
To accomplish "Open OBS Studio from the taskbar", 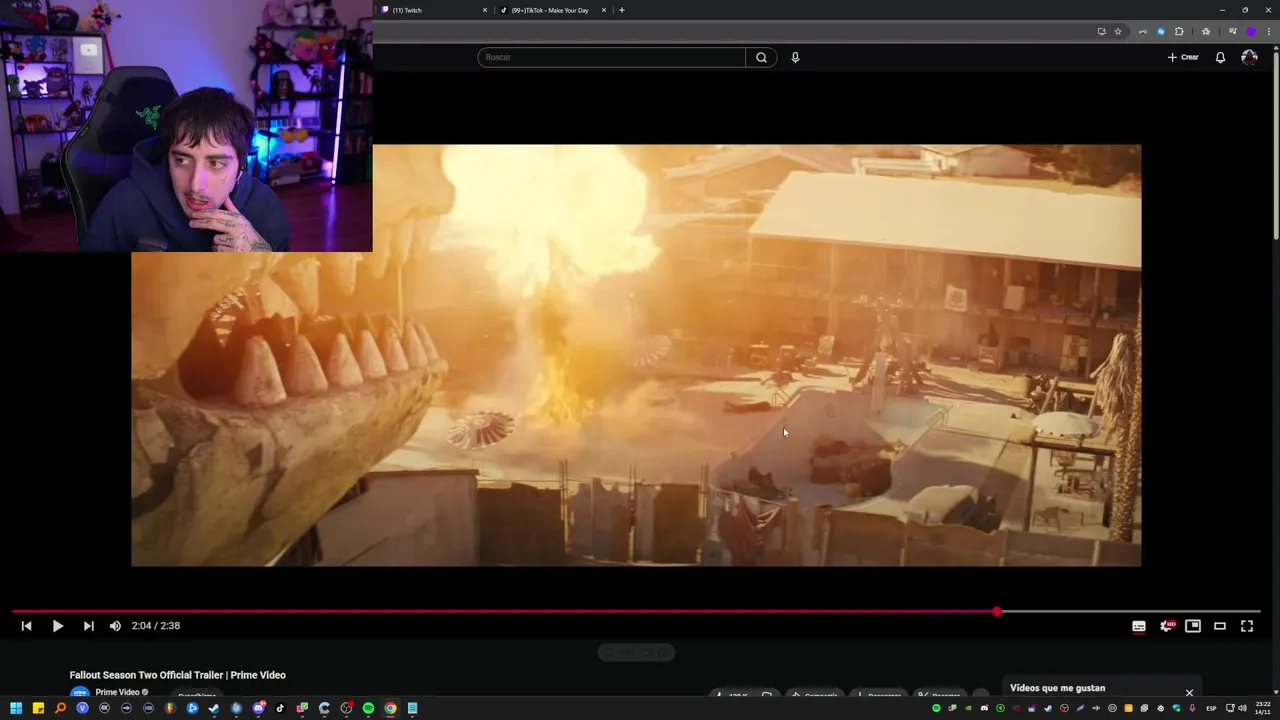I will [346, 708].
